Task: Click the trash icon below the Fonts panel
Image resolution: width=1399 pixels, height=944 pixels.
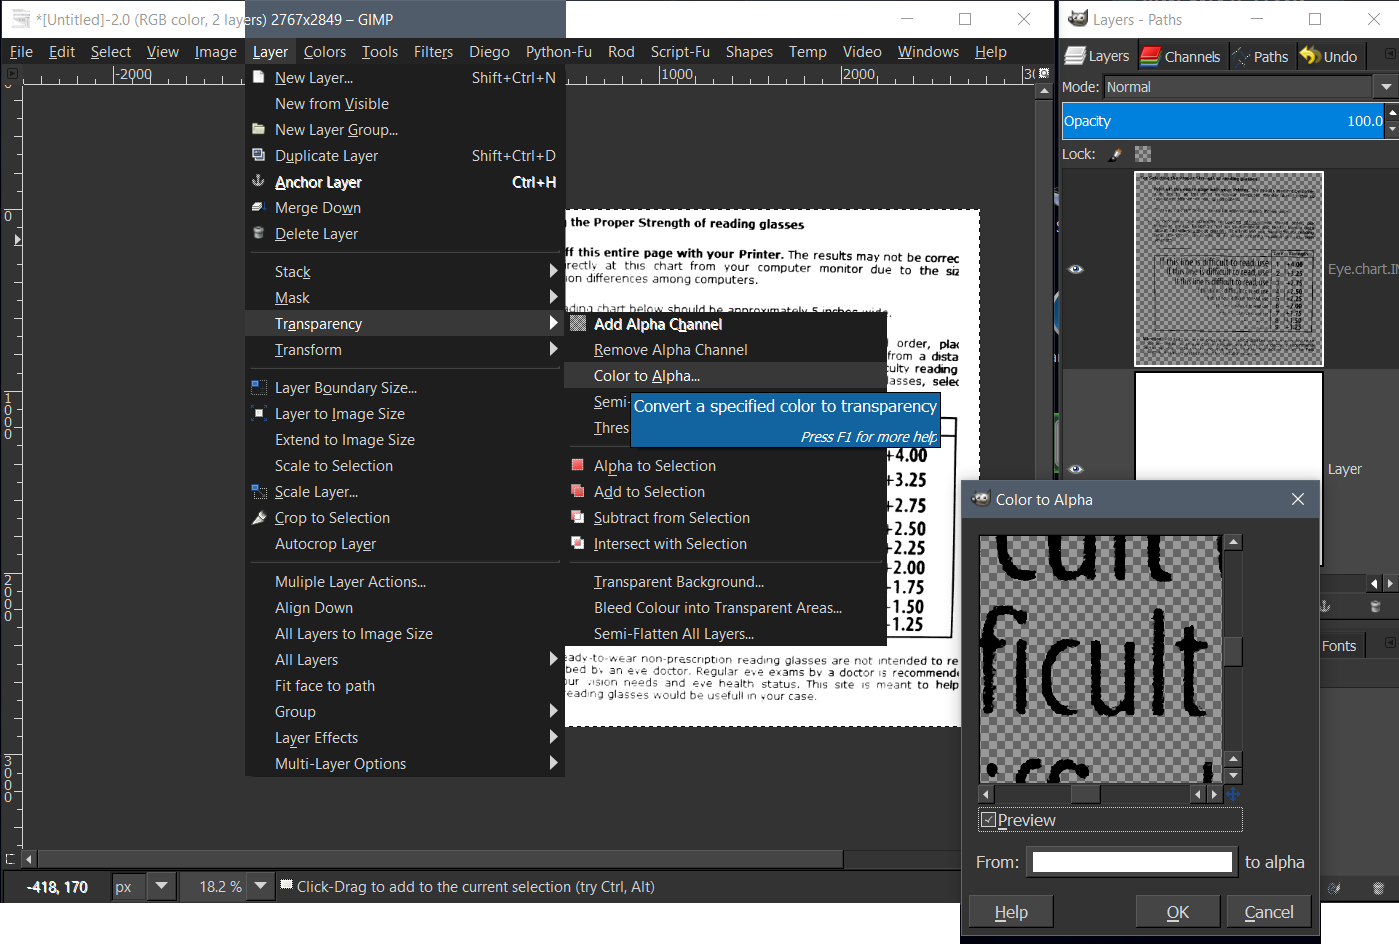Action: (x=1378, y=887)
